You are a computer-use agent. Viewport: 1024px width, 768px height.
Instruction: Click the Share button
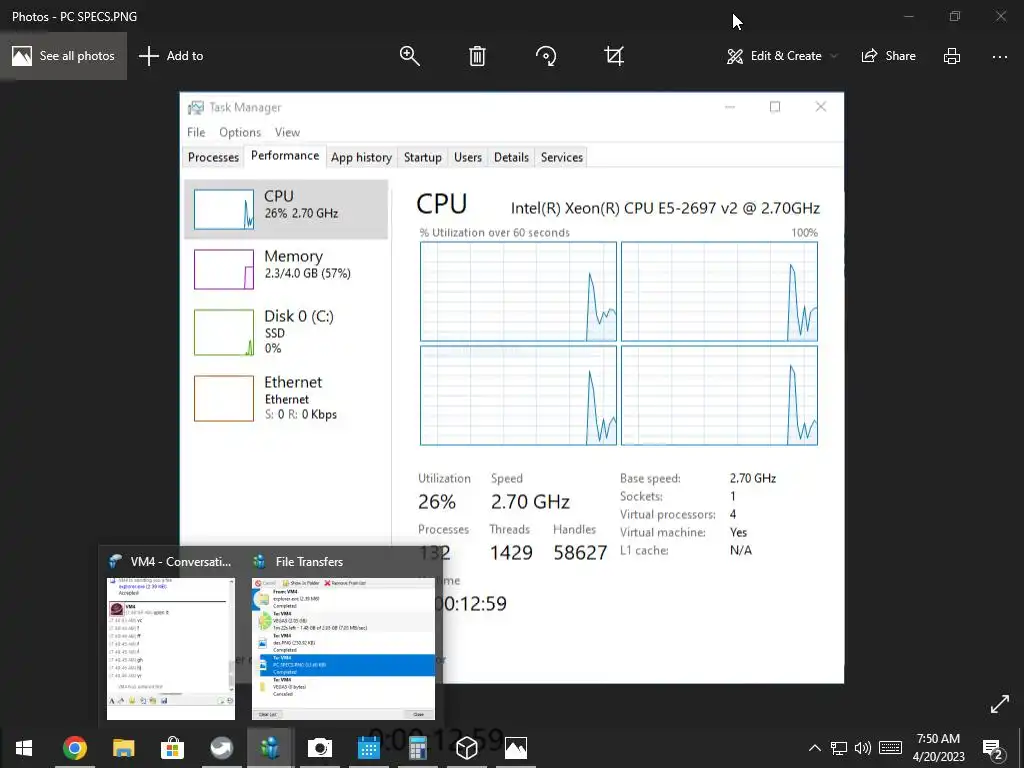click(x=888, y=56)
